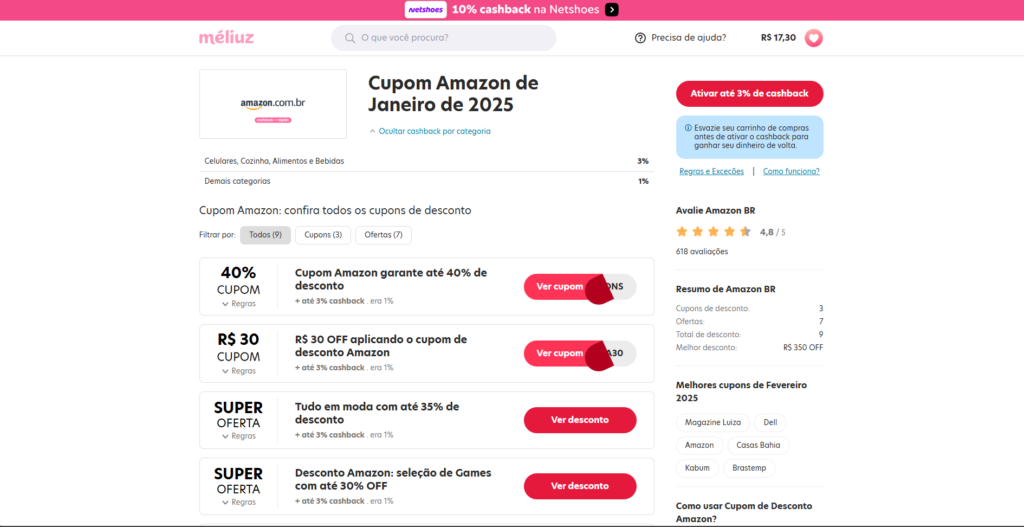Click the info icon in blue notice
The width and height of the screenshot is (1024, 527).
tap(688, 128)
